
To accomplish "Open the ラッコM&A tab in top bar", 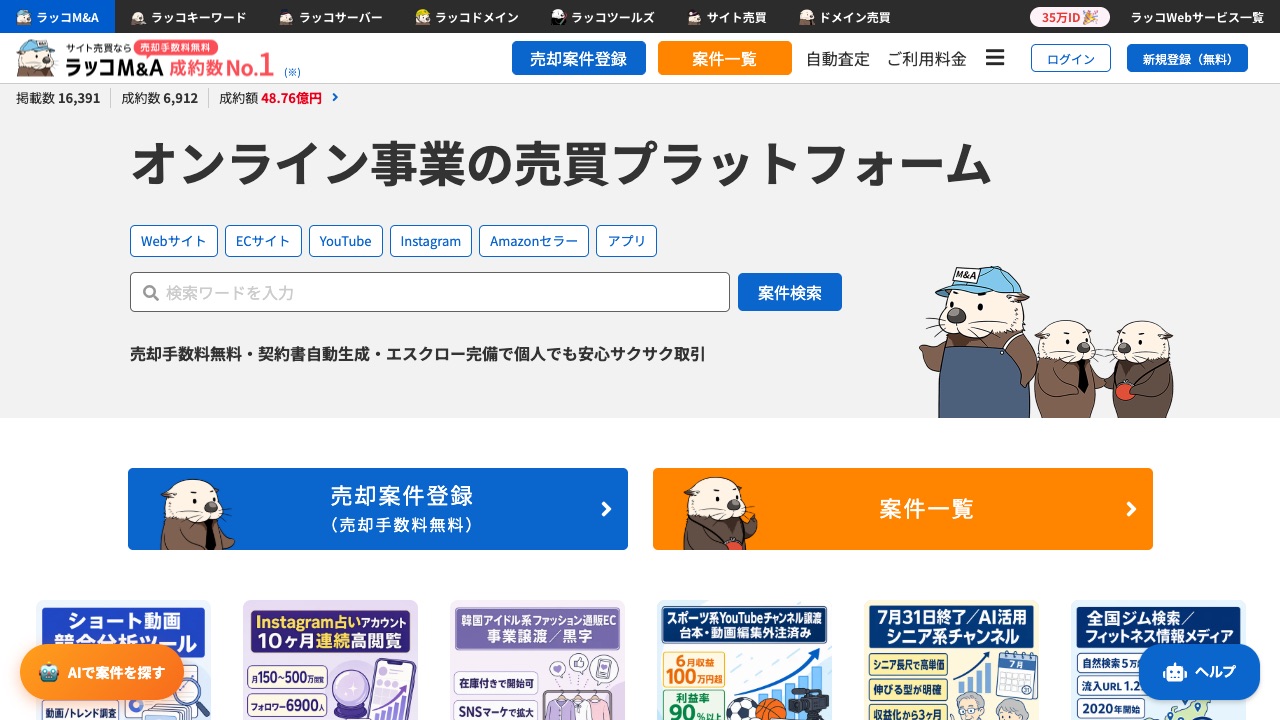I will [x=57, y=17].
